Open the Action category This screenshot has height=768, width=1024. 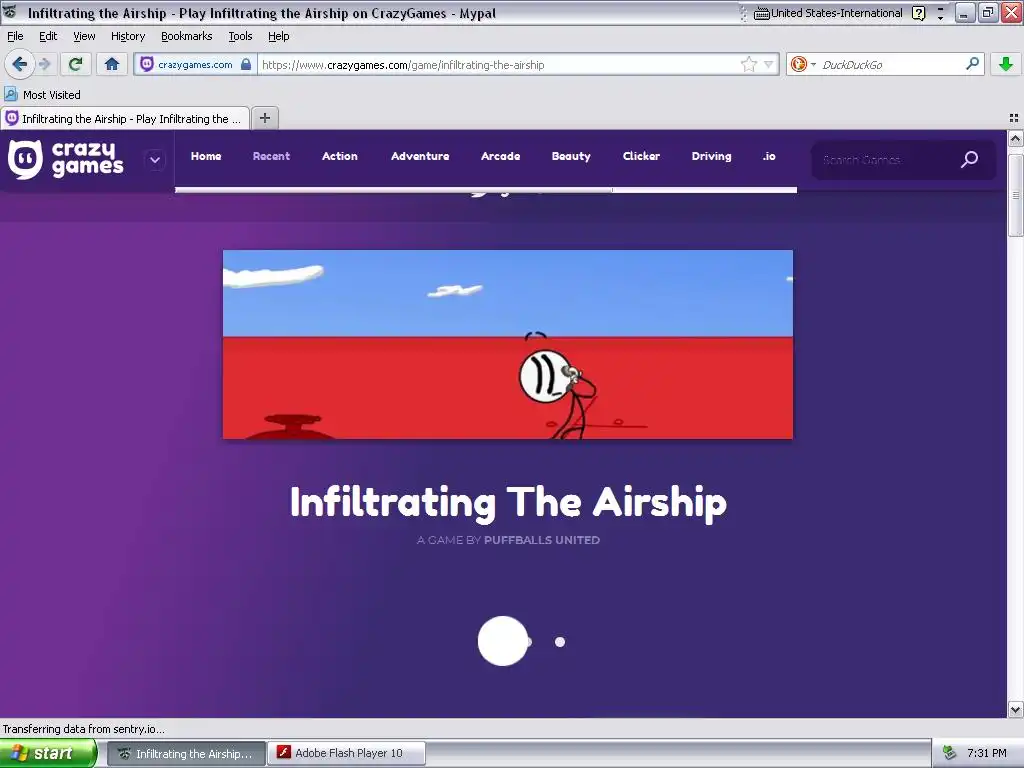pos(340,156)
